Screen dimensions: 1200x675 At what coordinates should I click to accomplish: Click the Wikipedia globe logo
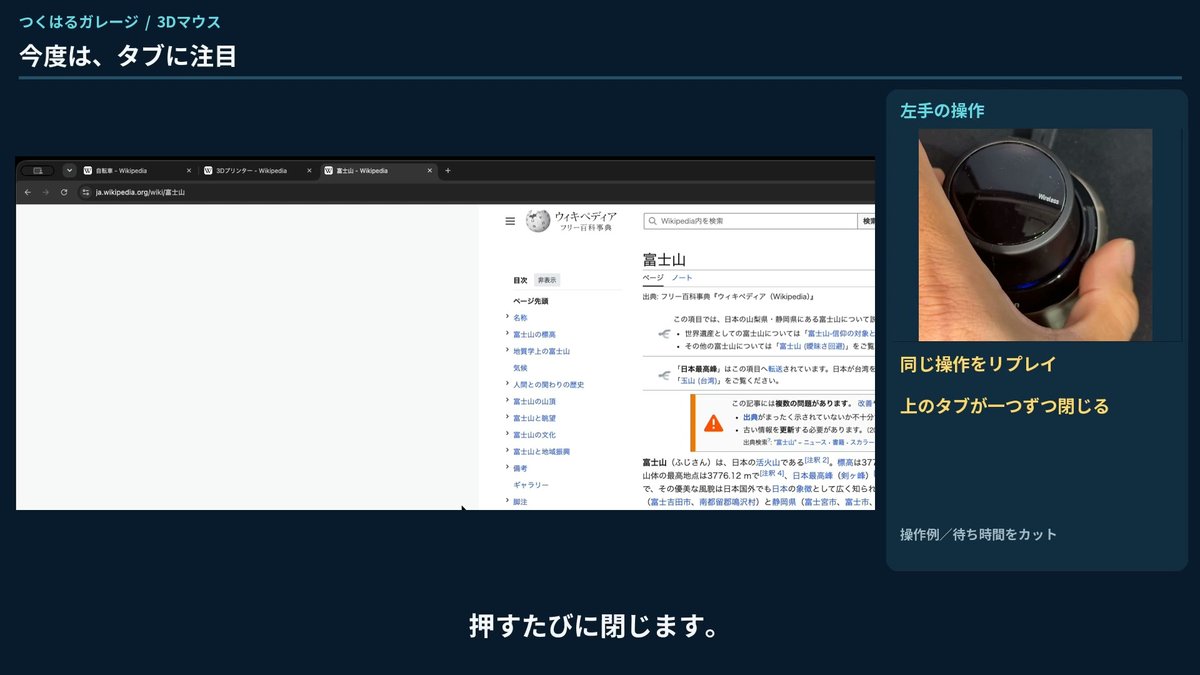click(x=538, y=221)
